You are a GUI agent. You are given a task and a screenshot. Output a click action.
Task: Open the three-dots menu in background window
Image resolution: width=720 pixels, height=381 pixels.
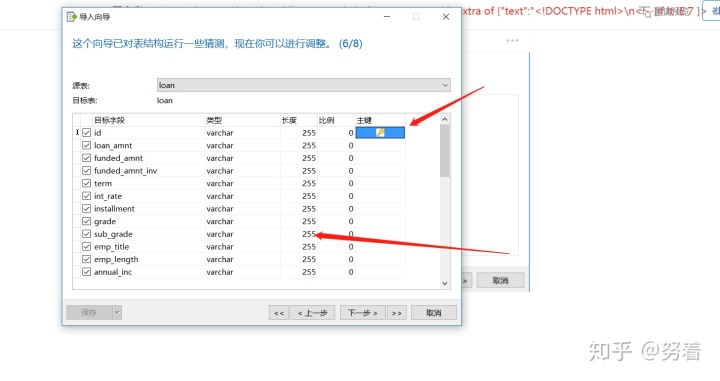[512, 40]
